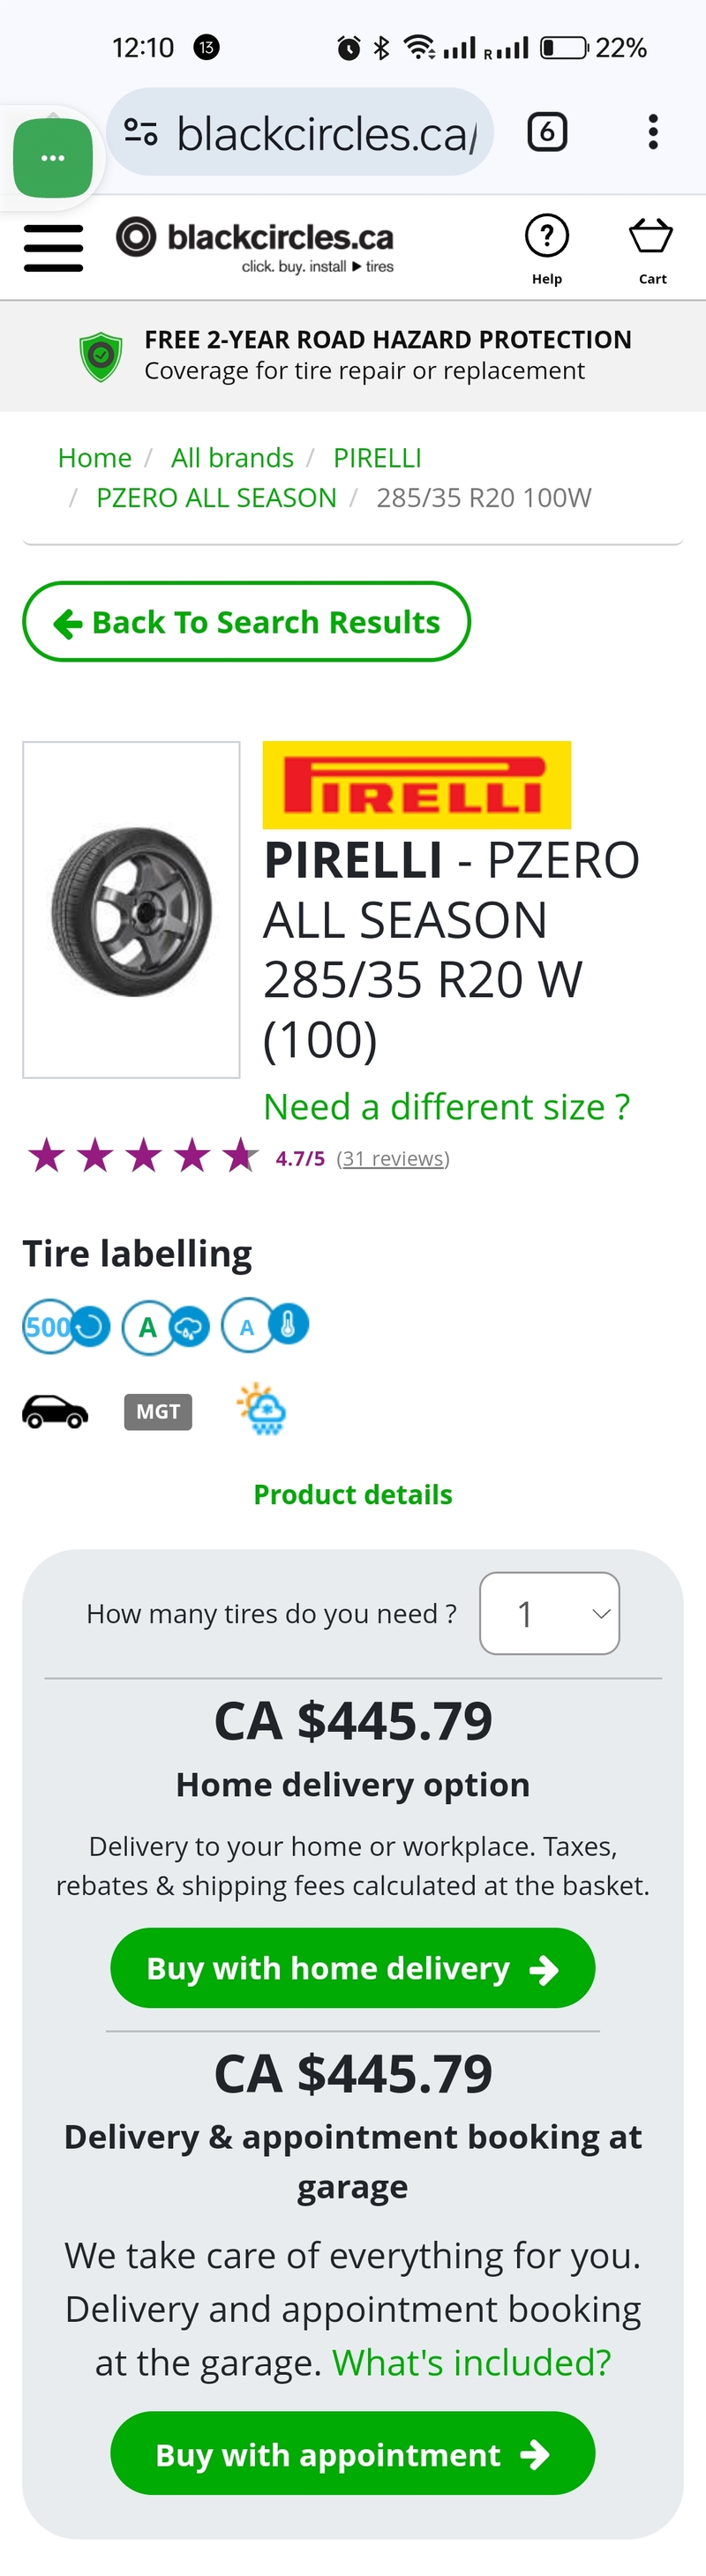Click Back To Search Results button

click(x=246, y=622)
